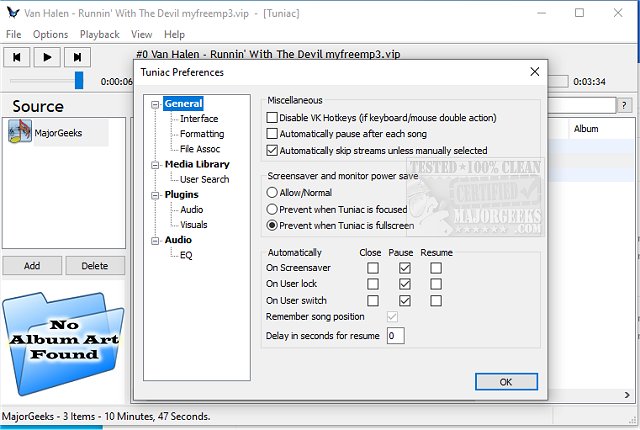Open Visuals plugins page
This screenshot has width=640, height=430.
pyautogui.click(x=193, y=225)
